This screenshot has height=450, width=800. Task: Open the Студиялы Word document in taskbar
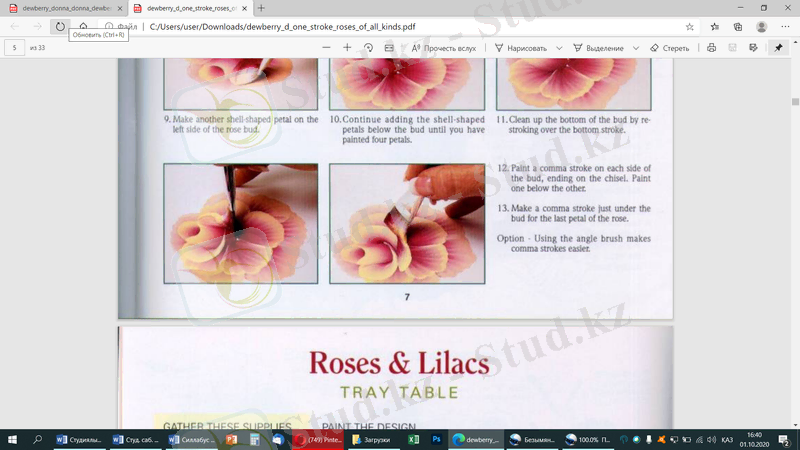pos(79,439)
